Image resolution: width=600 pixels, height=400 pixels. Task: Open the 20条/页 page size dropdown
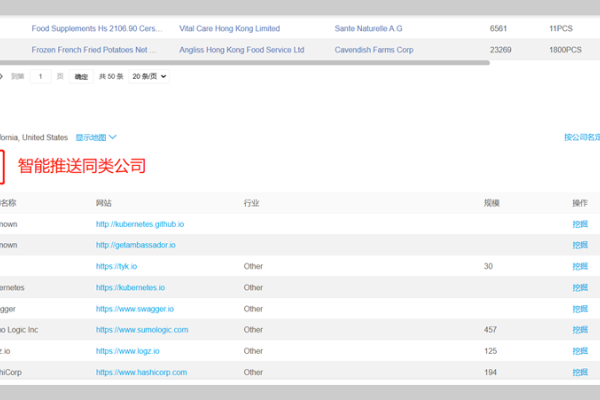[149, 76]
